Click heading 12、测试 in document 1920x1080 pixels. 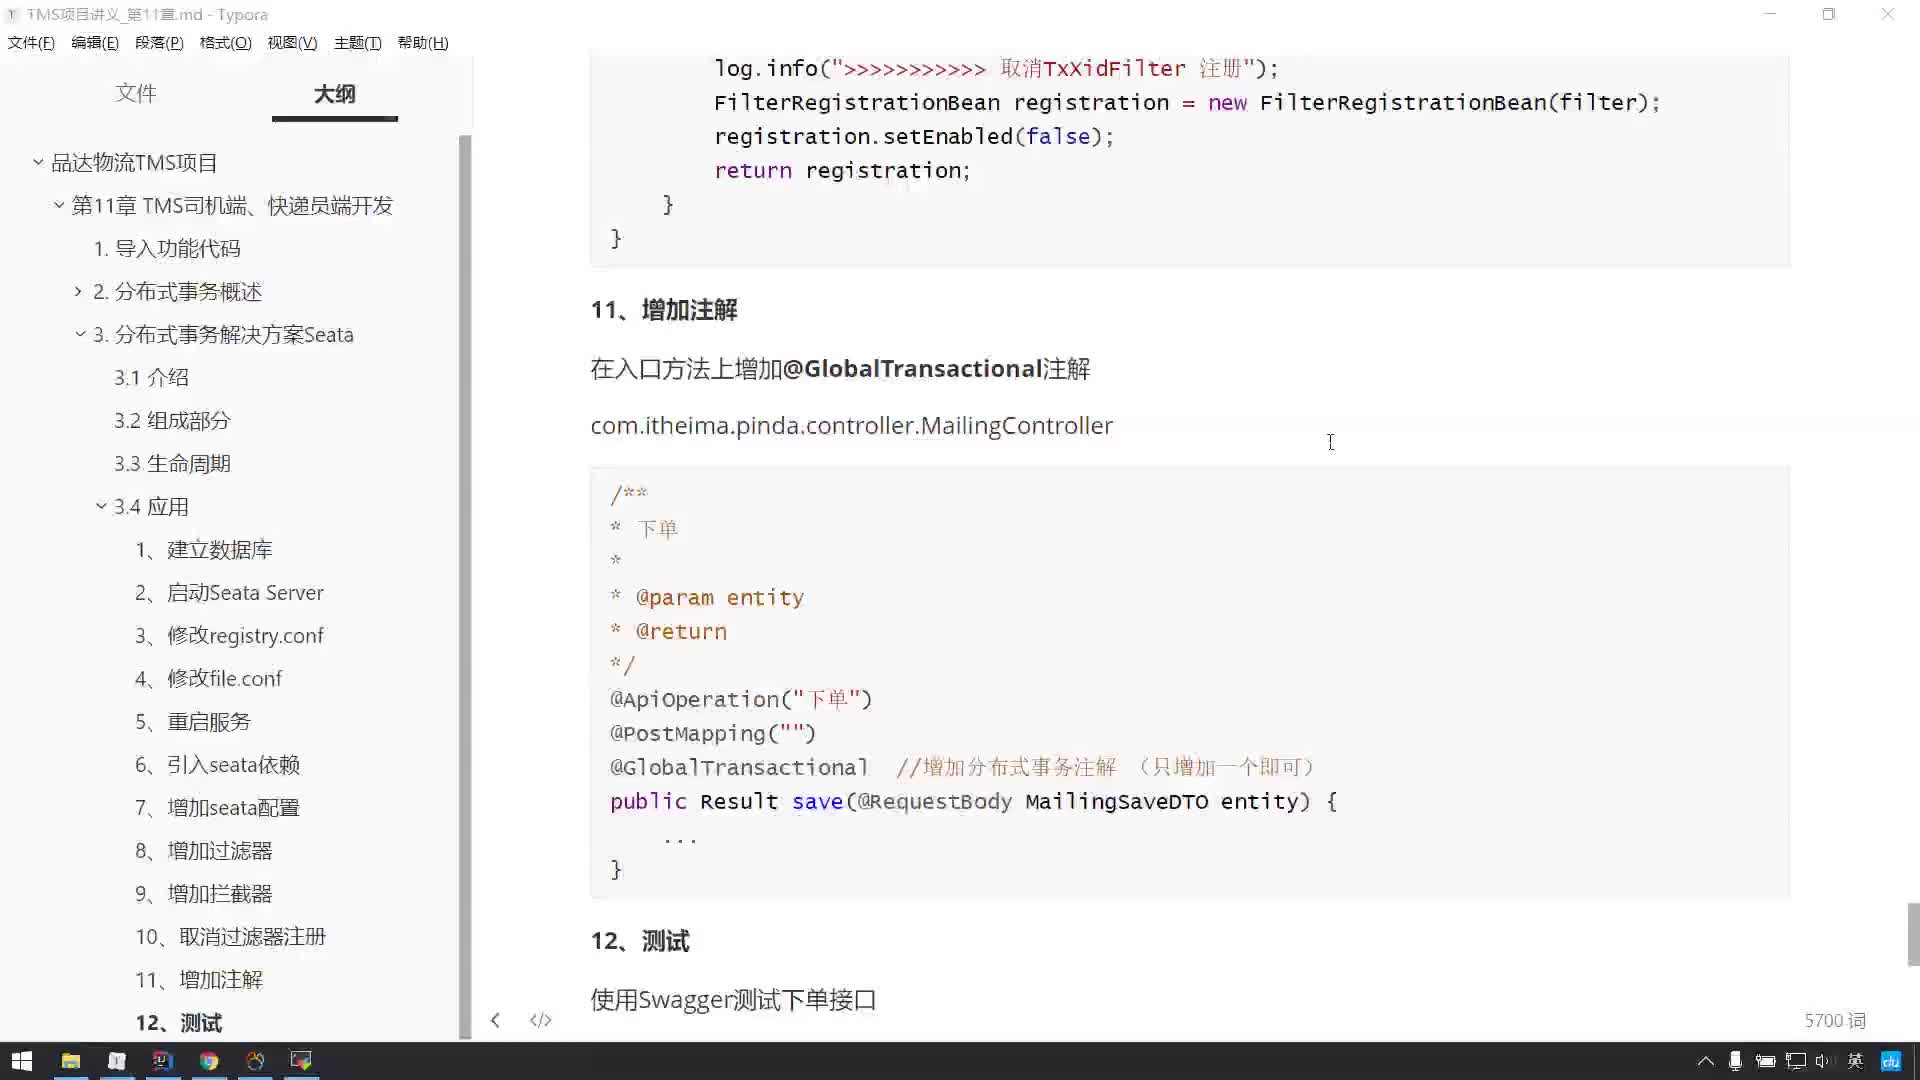click(x=640, y=941)
